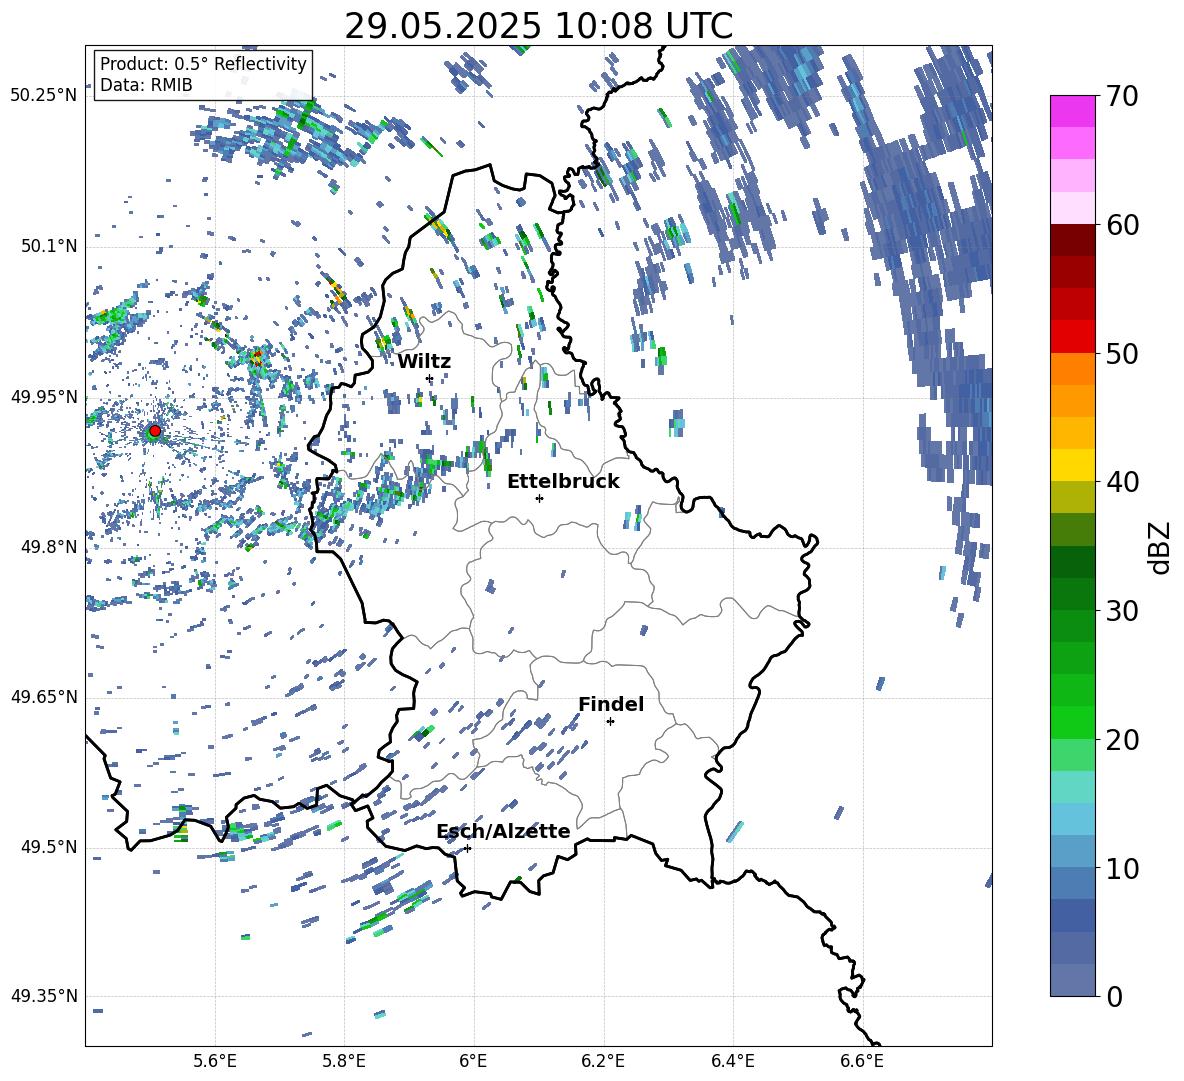The image size is (1184, 1081).
Task: Click the colorbar tick label 0
Action: pos(1113,996)
